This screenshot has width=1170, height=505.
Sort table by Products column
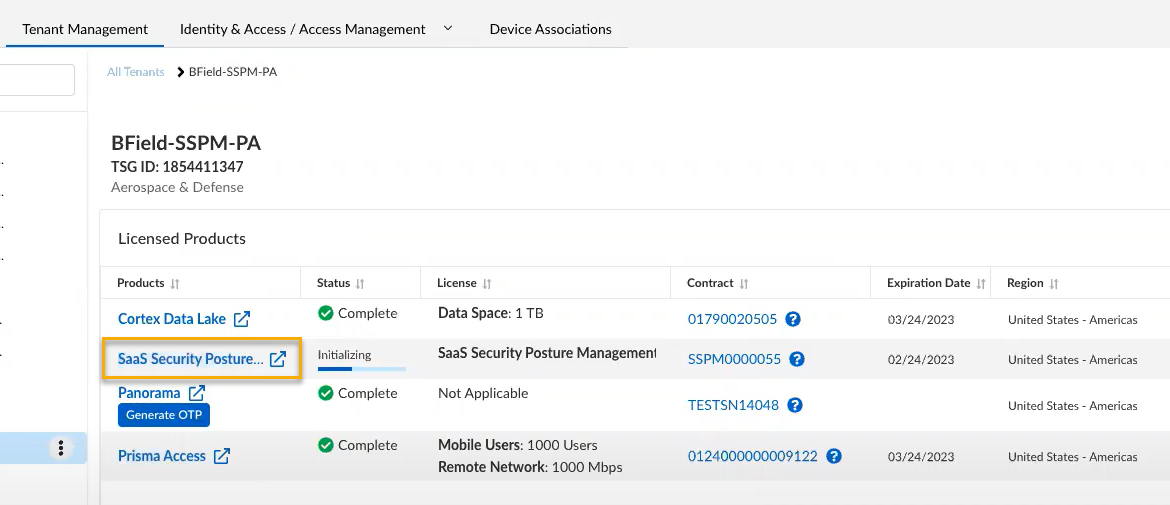pyautogui.click(x=175, y=284)
